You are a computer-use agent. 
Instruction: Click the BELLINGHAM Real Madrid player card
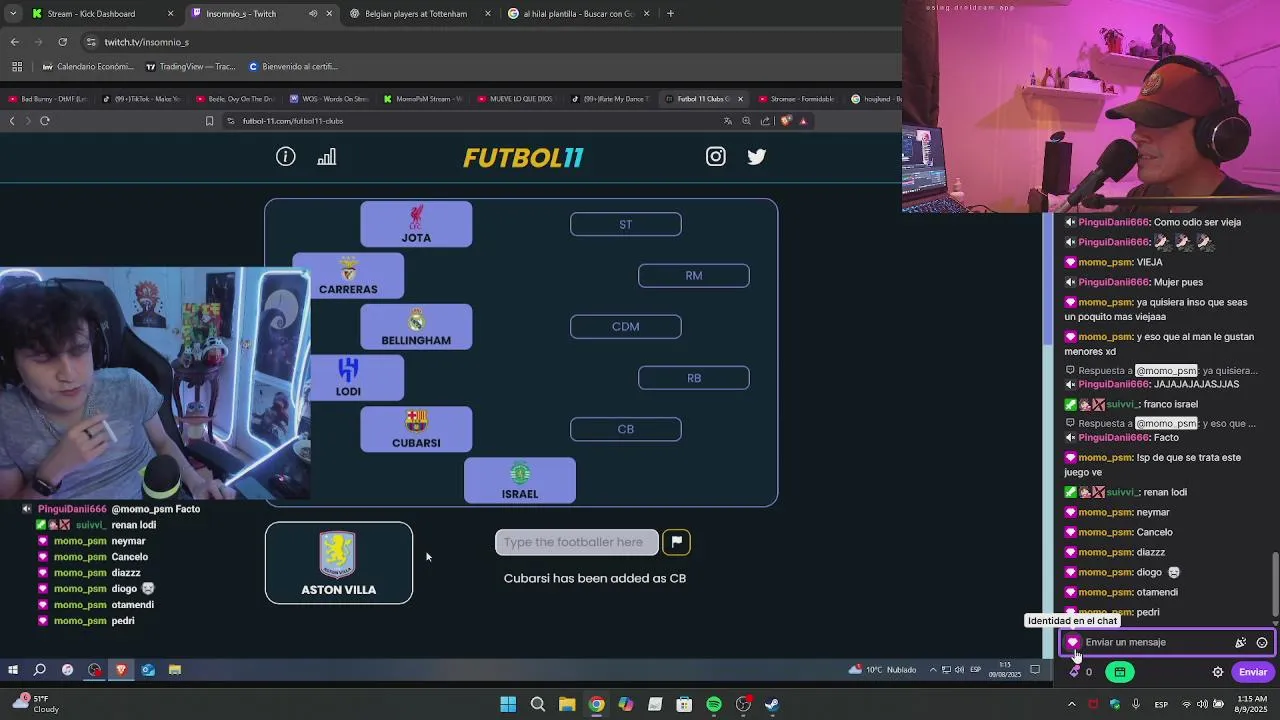pos(416,327)
